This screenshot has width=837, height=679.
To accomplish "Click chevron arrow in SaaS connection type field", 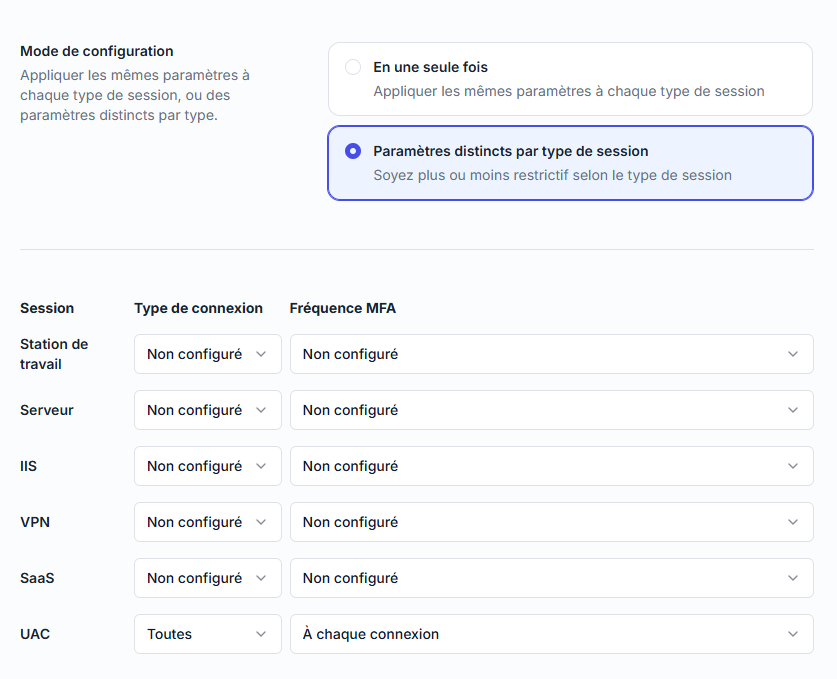I will tap(261, 578).
